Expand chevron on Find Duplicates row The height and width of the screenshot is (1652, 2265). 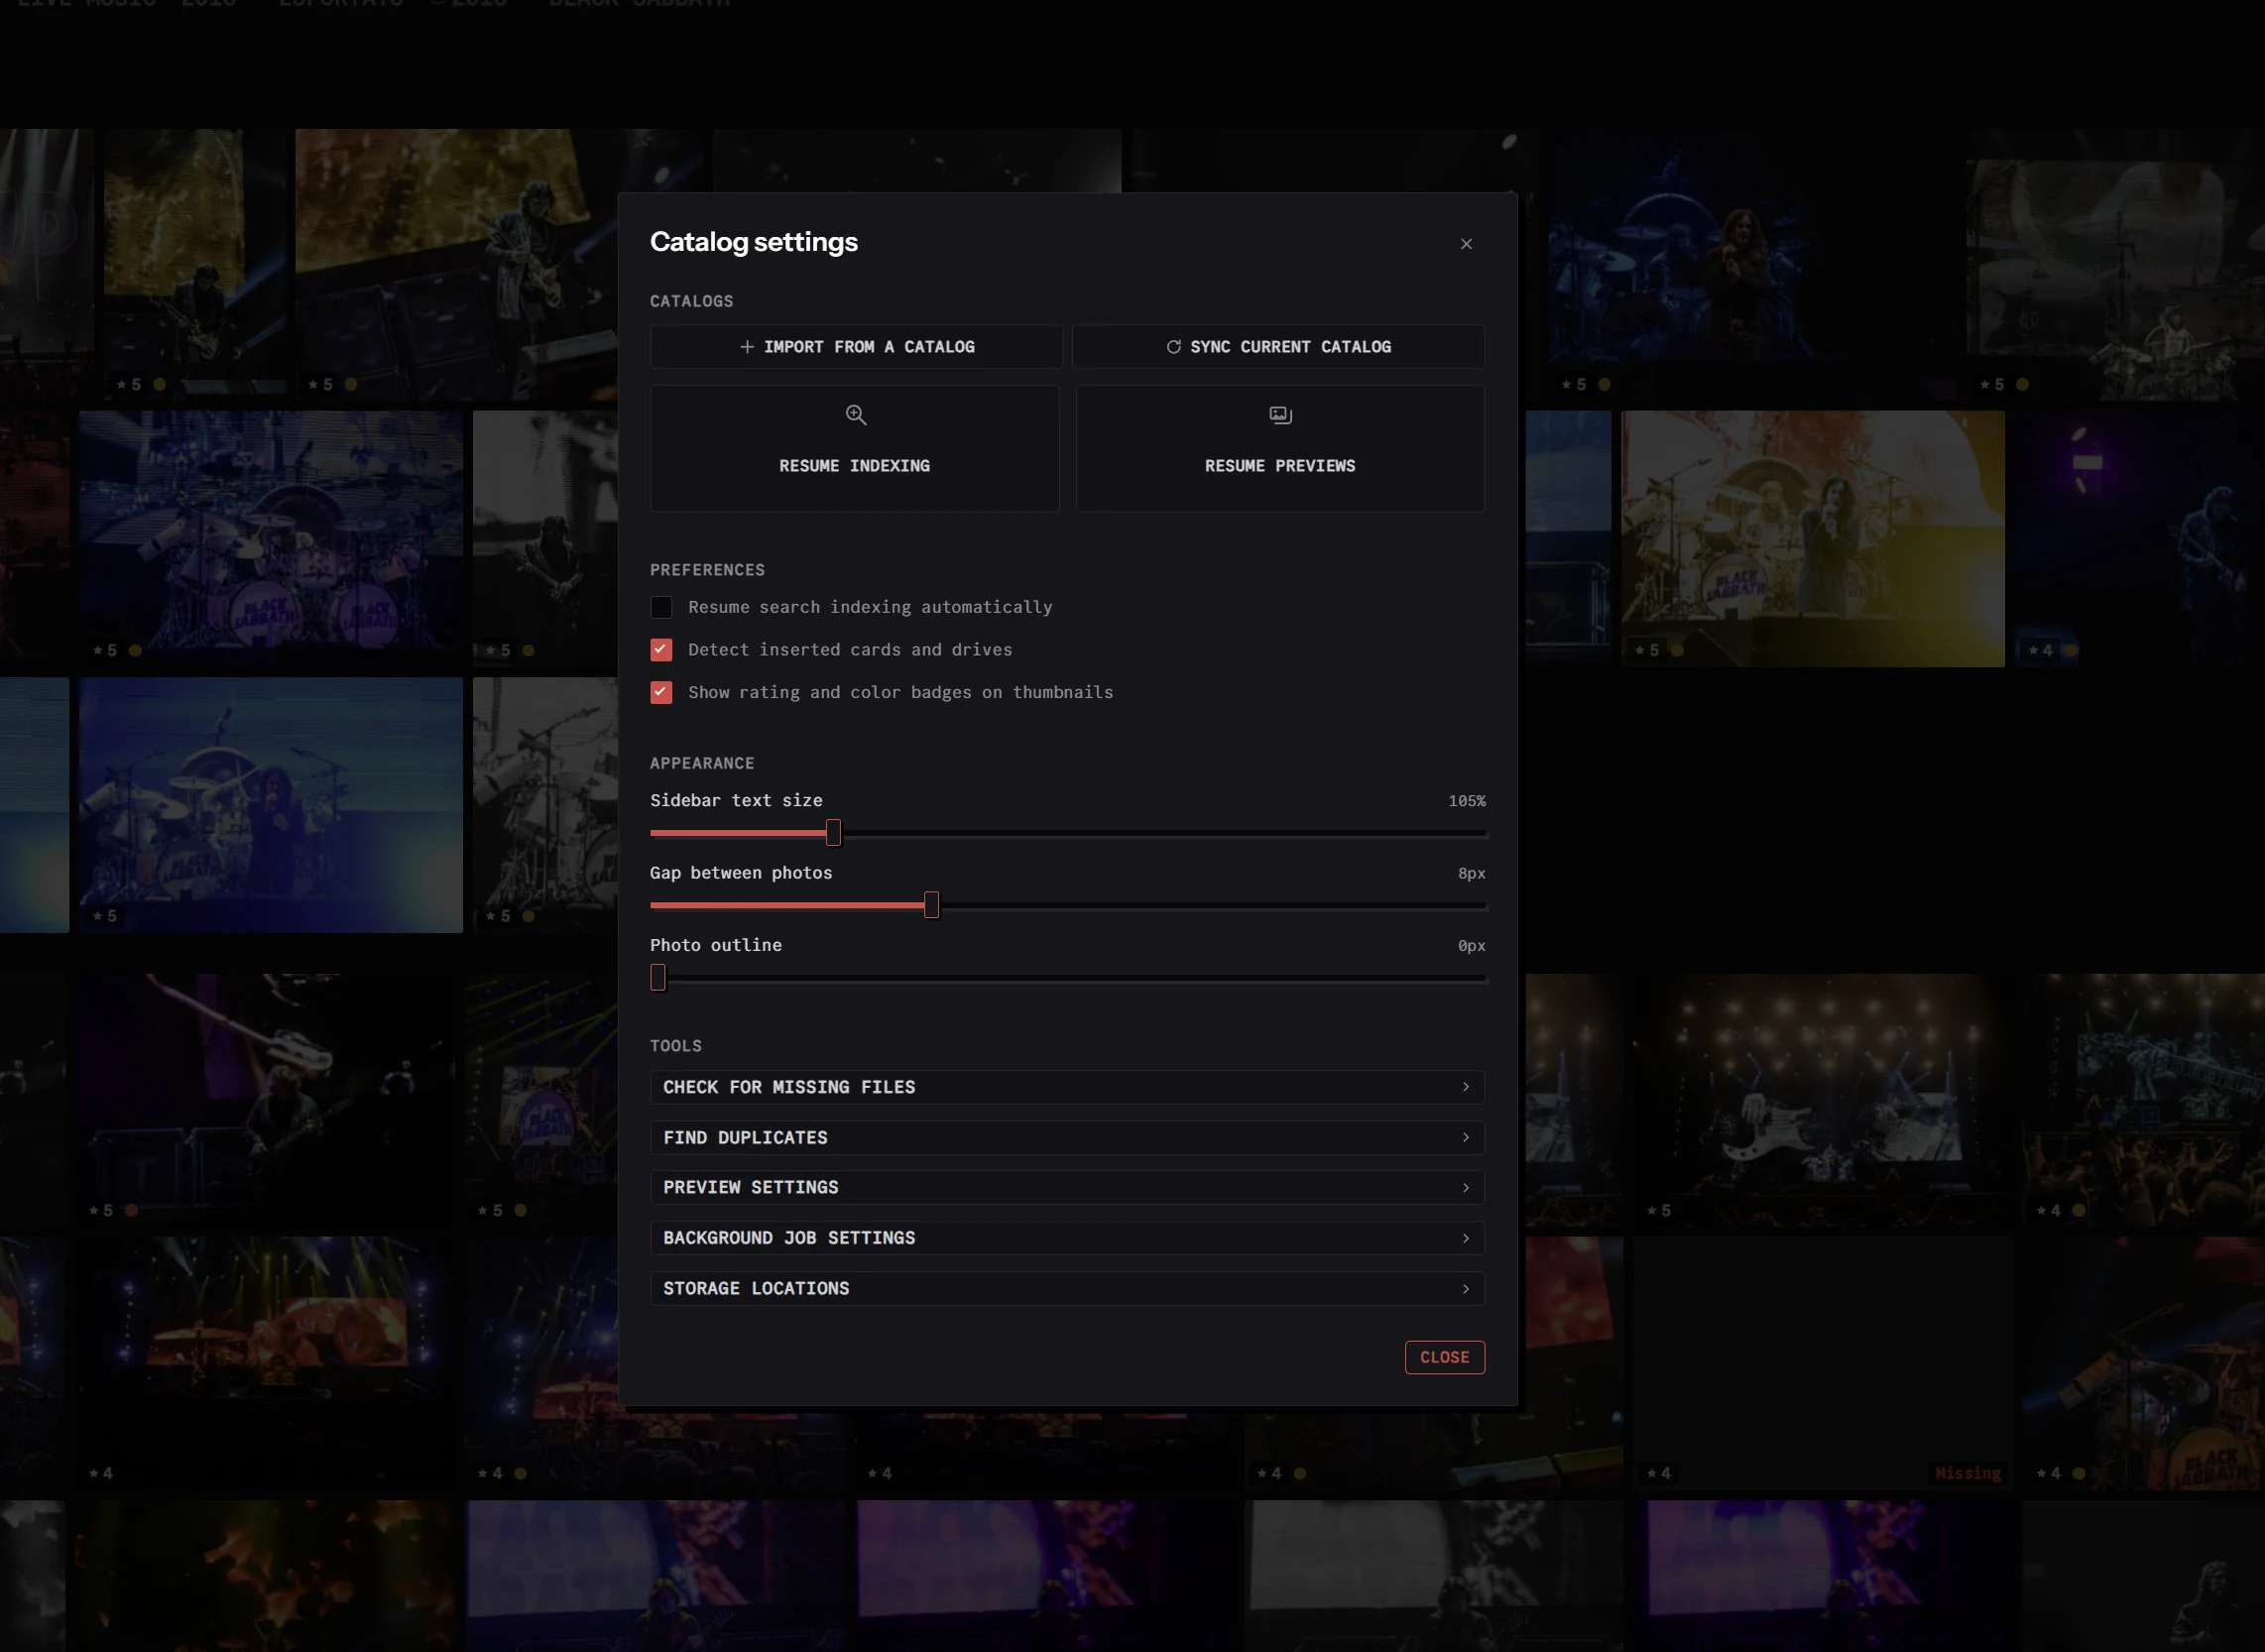click(x=1466, y=1138)
